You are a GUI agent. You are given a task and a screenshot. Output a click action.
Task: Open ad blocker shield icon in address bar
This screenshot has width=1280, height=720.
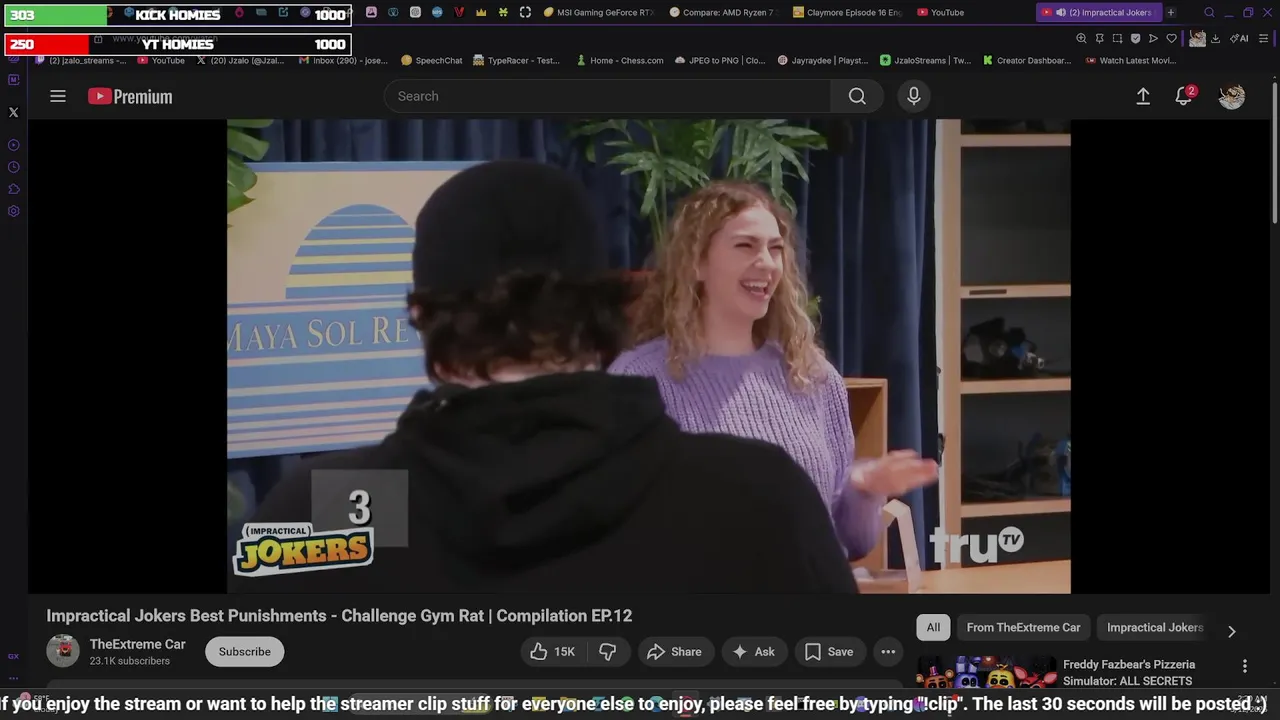click(1135, 38)
